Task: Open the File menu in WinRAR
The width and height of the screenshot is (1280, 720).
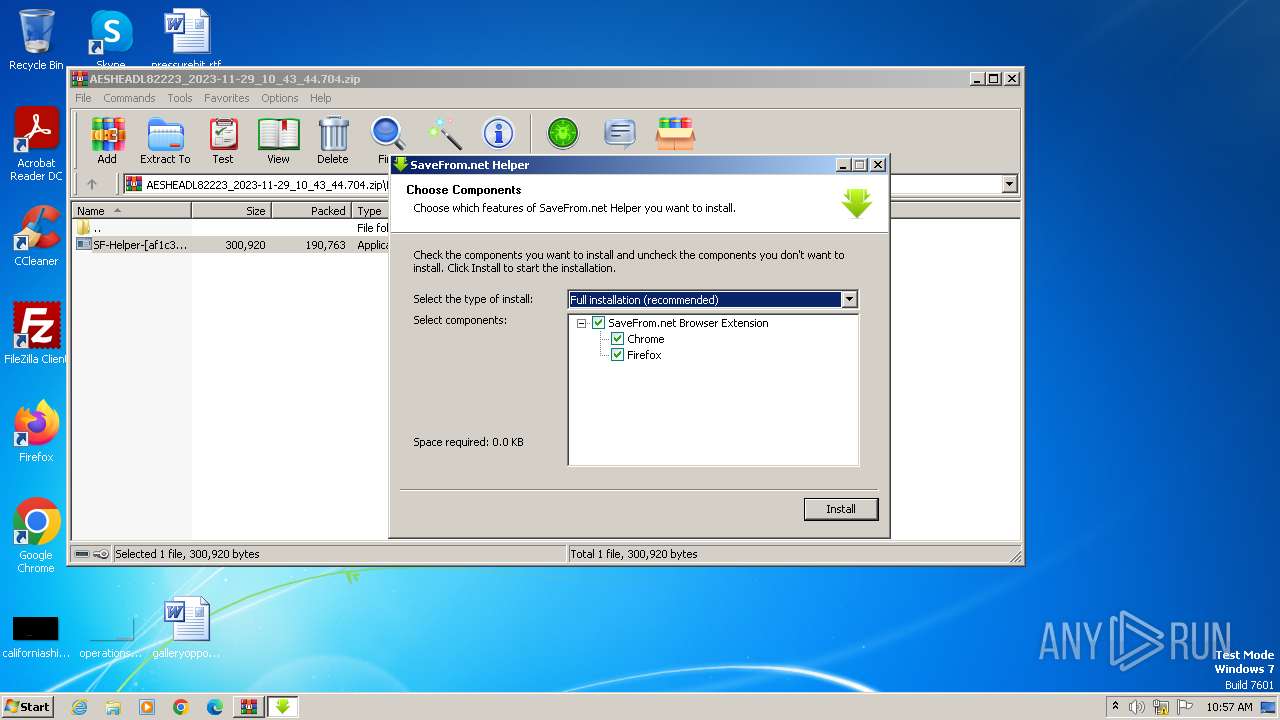Action: [x=83, y=98]
